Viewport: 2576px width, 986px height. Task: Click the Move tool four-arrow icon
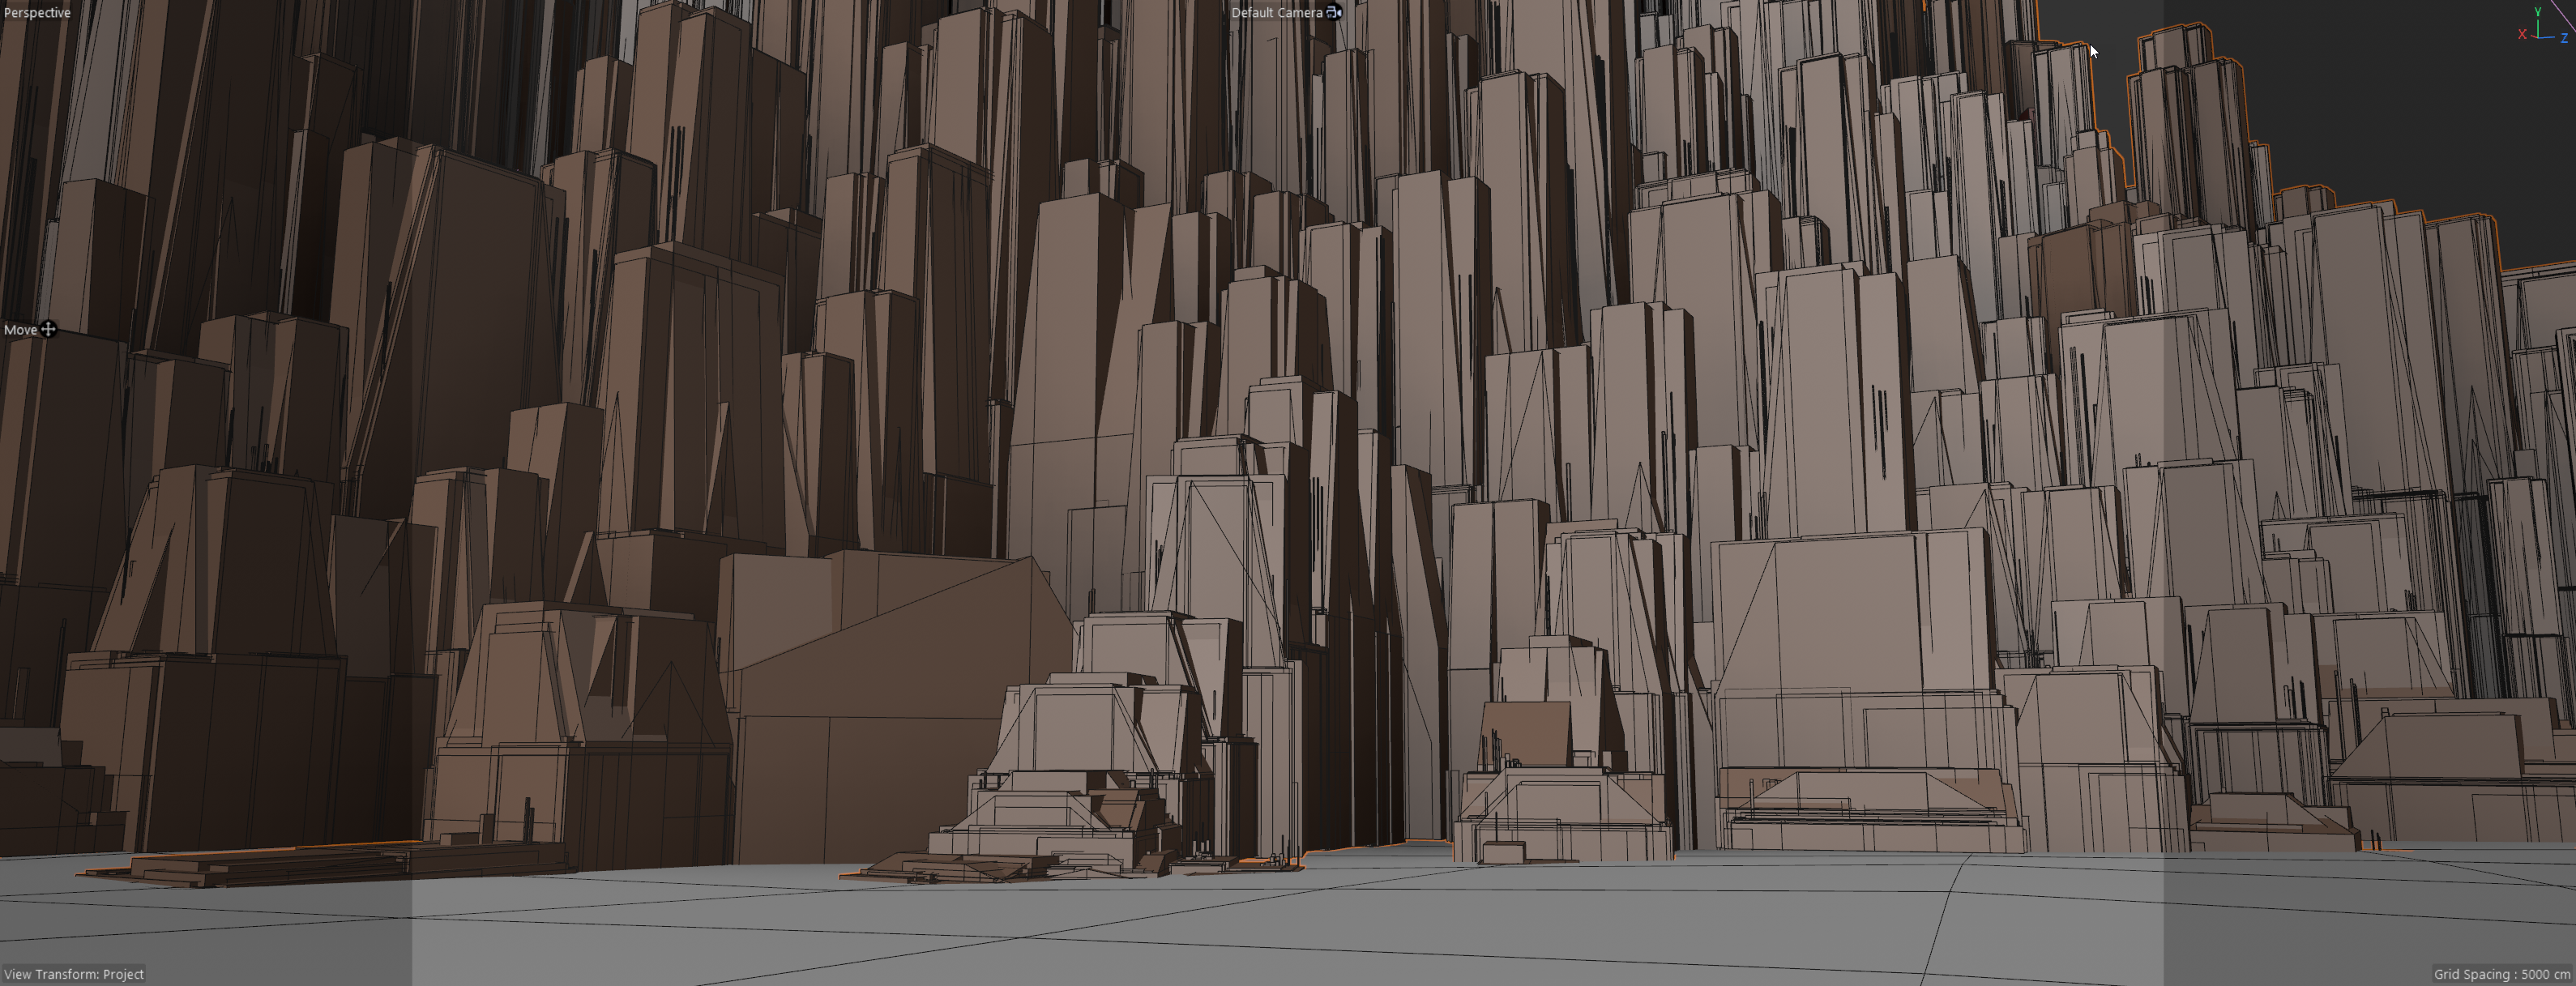point(48,329)
